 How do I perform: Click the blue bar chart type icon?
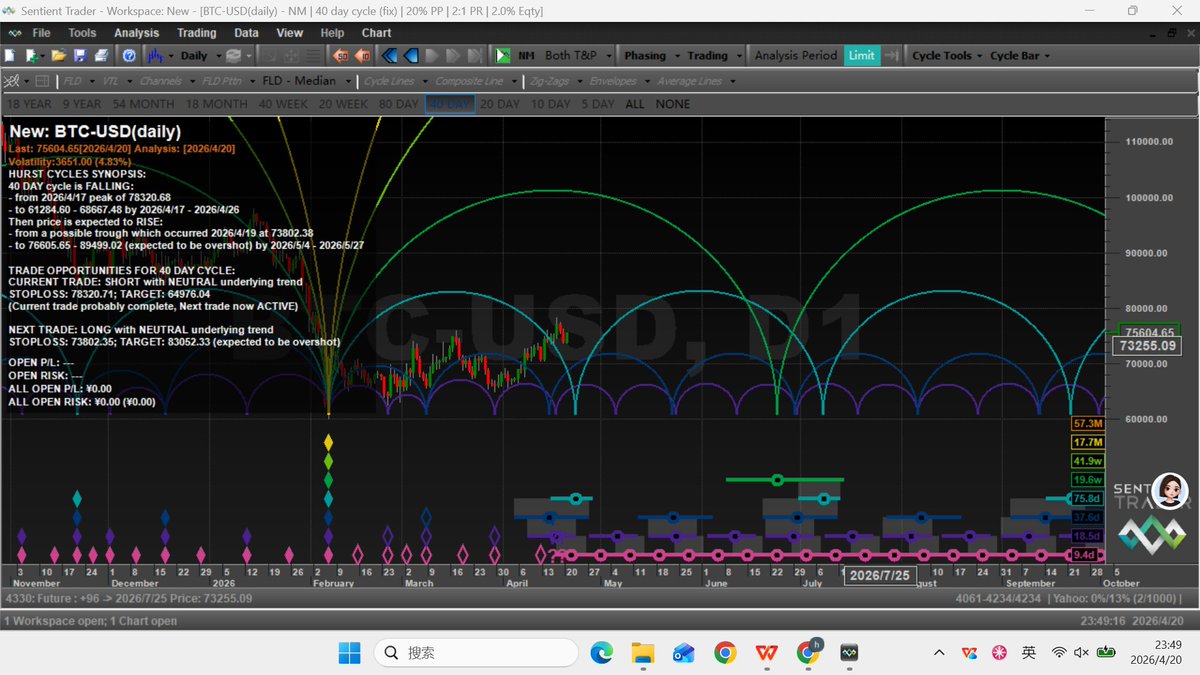click(x=155, y=56)
